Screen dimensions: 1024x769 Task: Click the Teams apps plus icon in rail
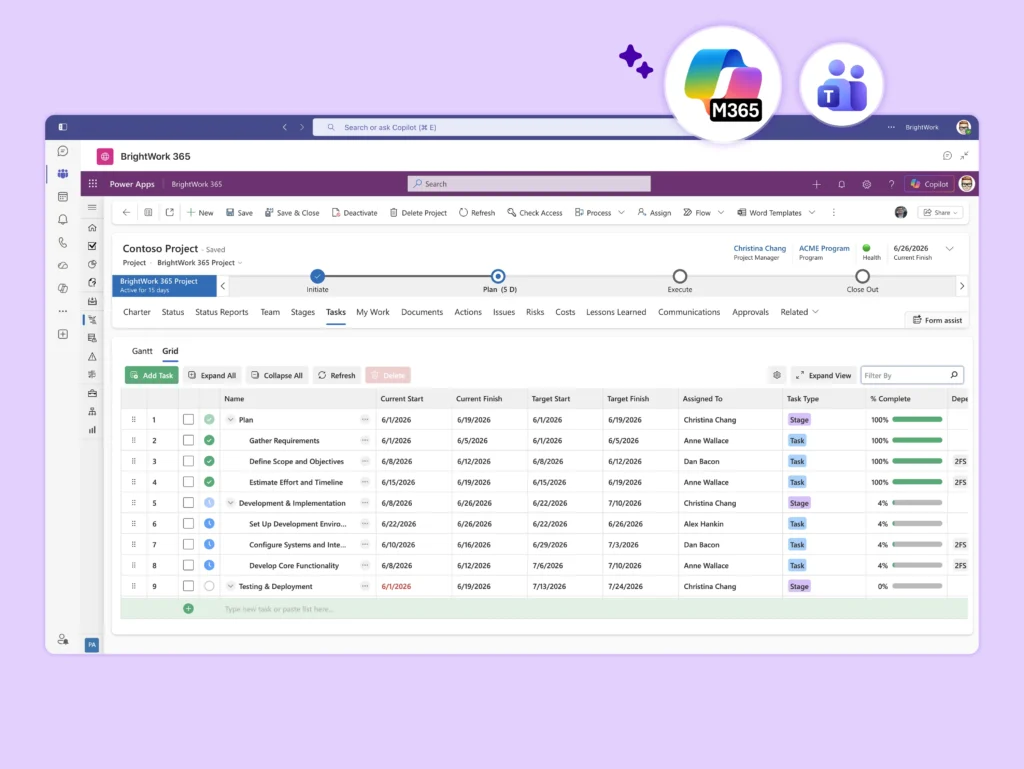[63, 334]
